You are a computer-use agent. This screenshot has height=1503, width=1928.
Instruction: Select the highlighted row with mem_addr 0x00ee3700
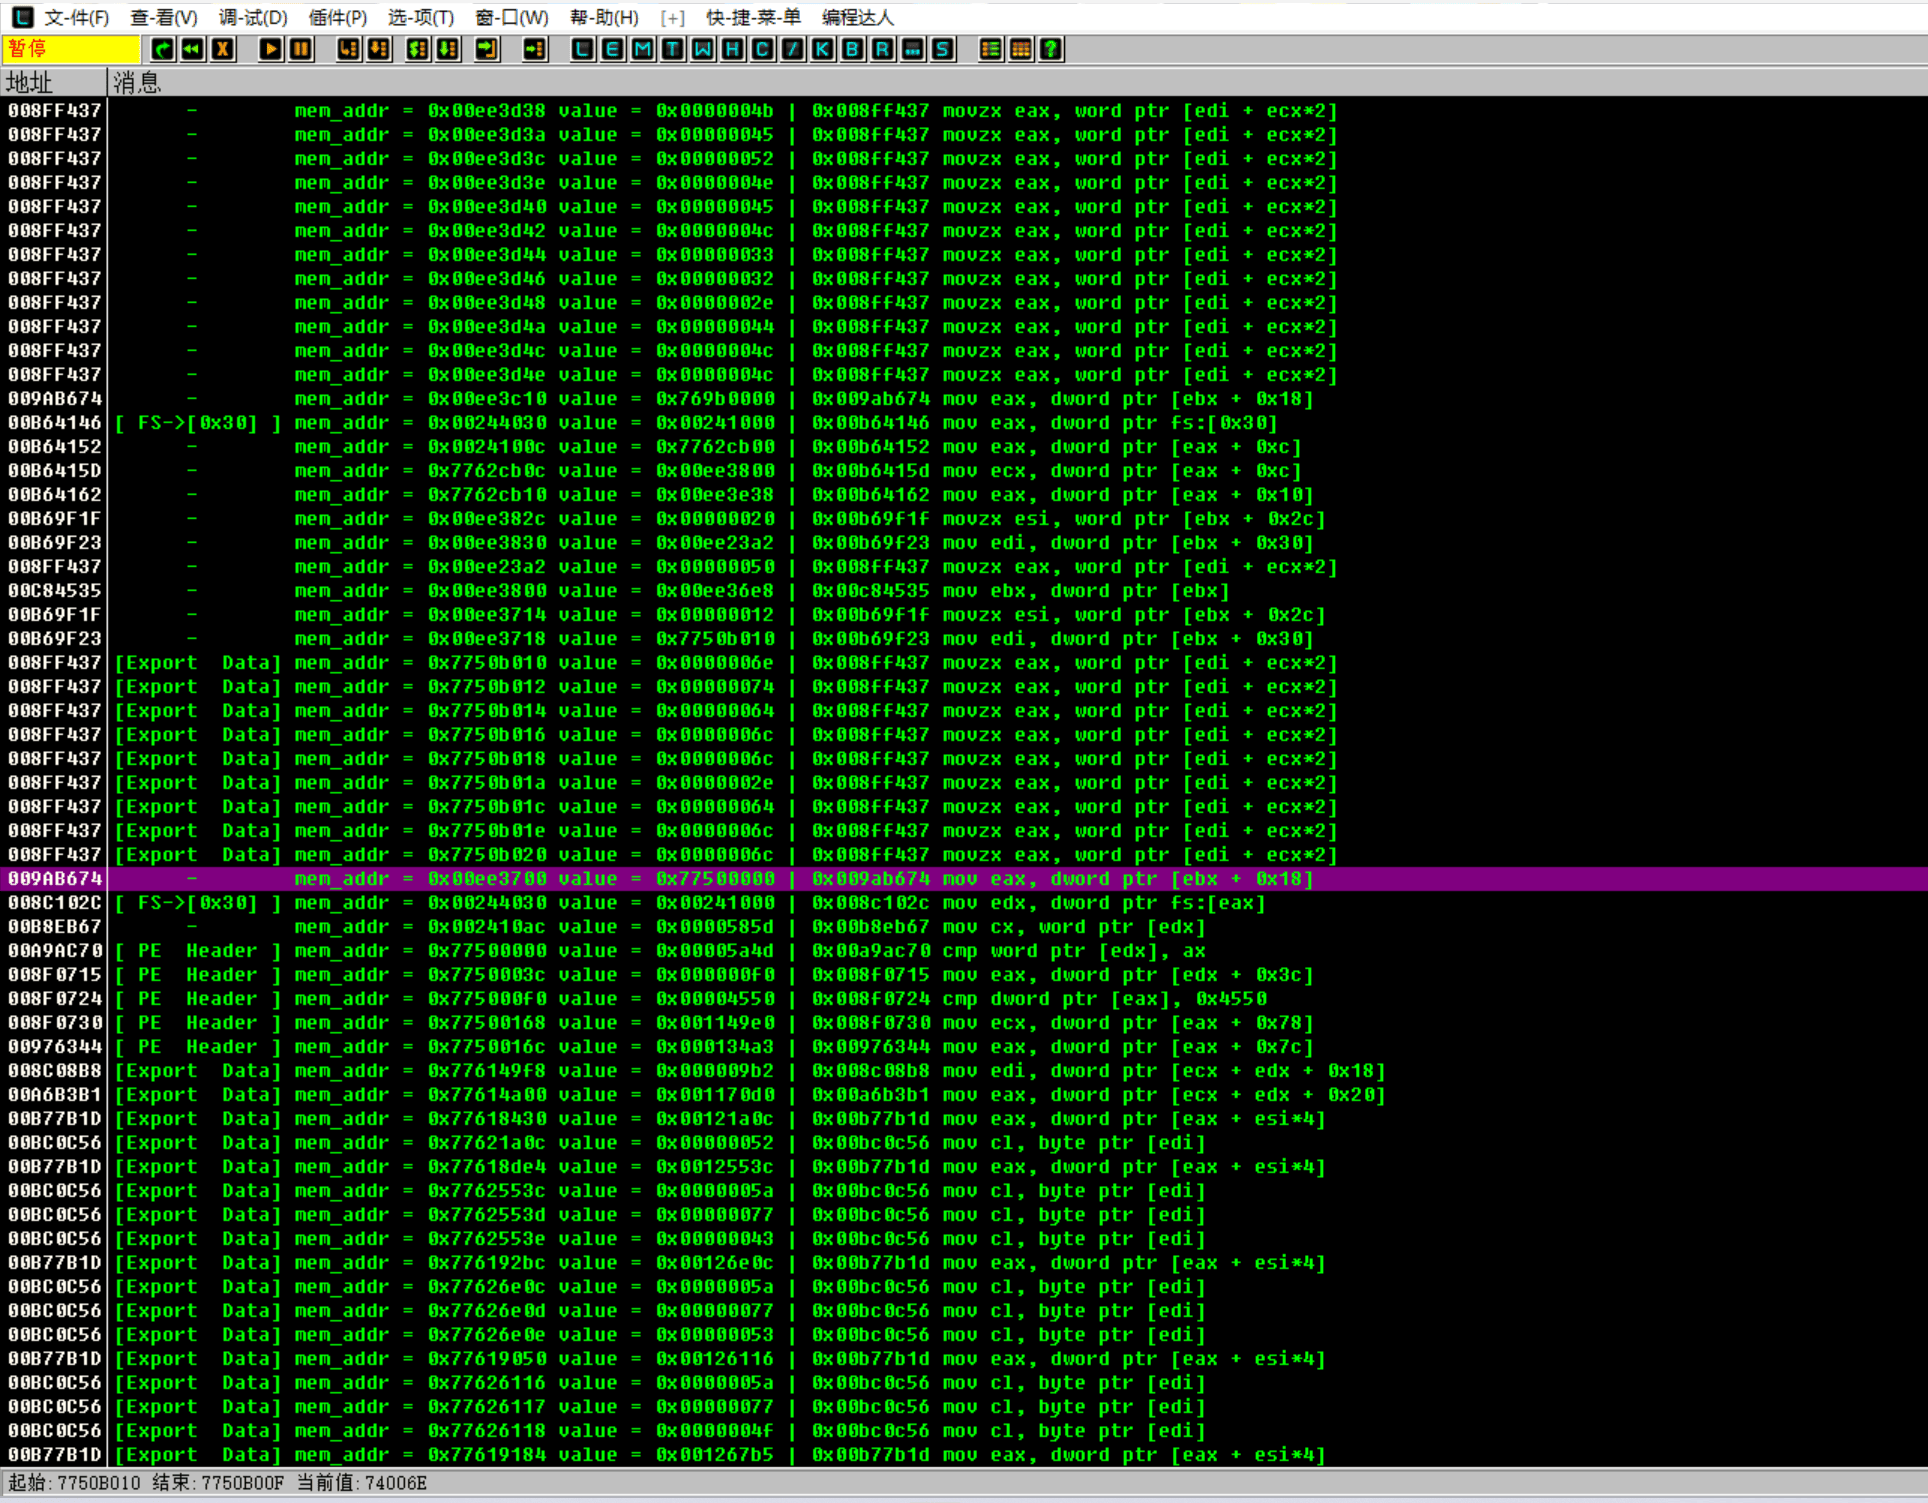pyautogui.click(x=964, y=879)
